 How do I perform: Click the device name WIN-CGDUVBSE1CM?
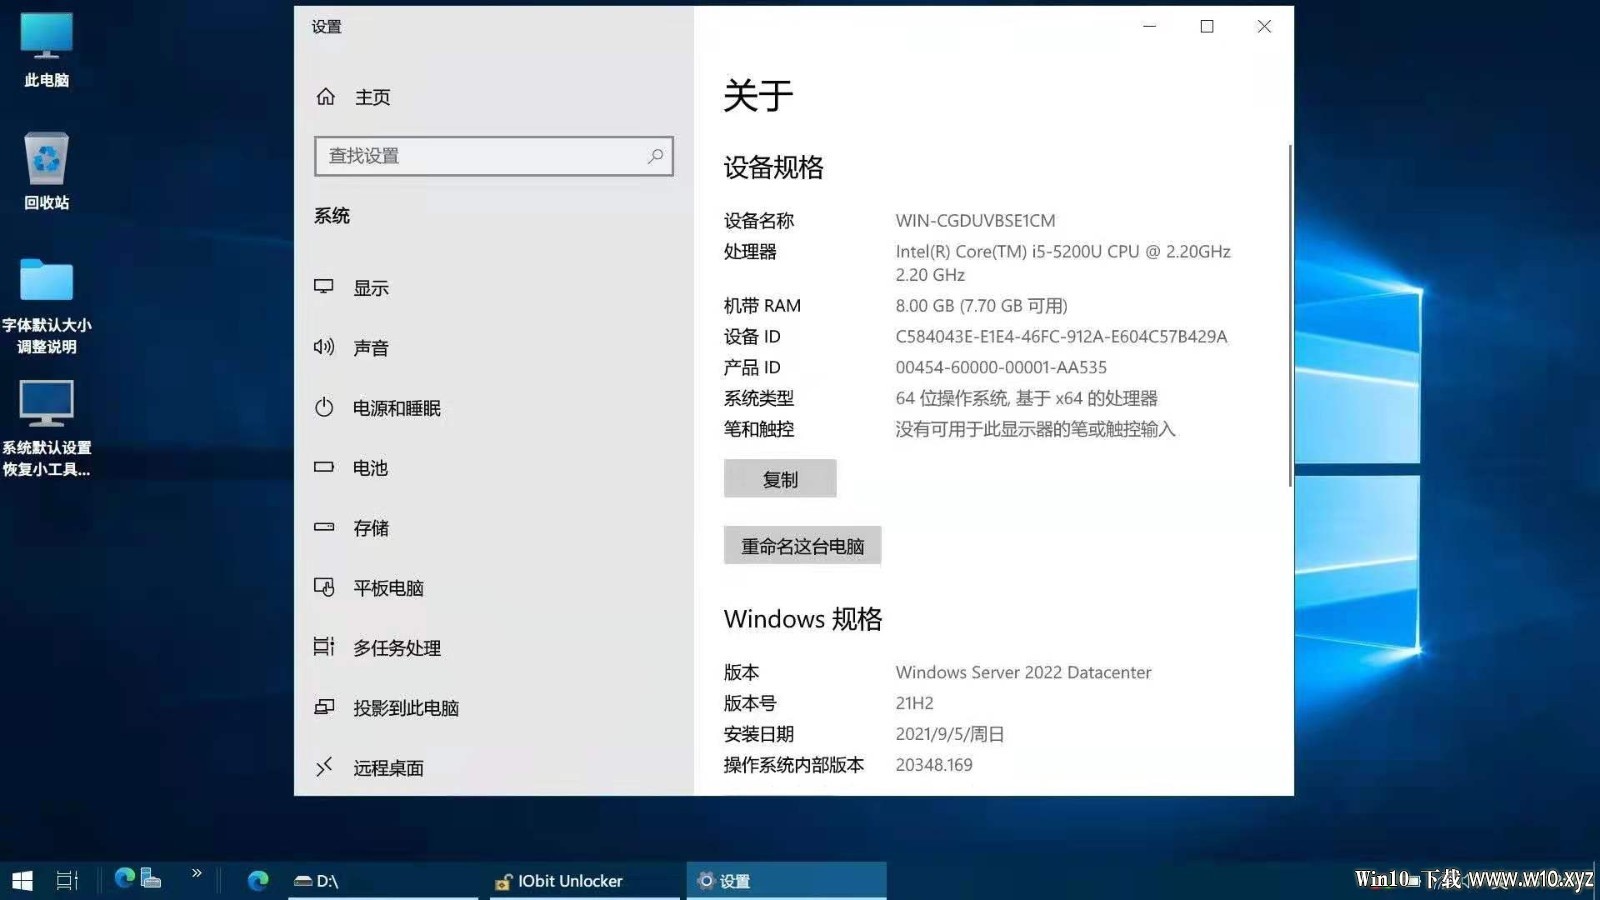[x=975, y=220]
